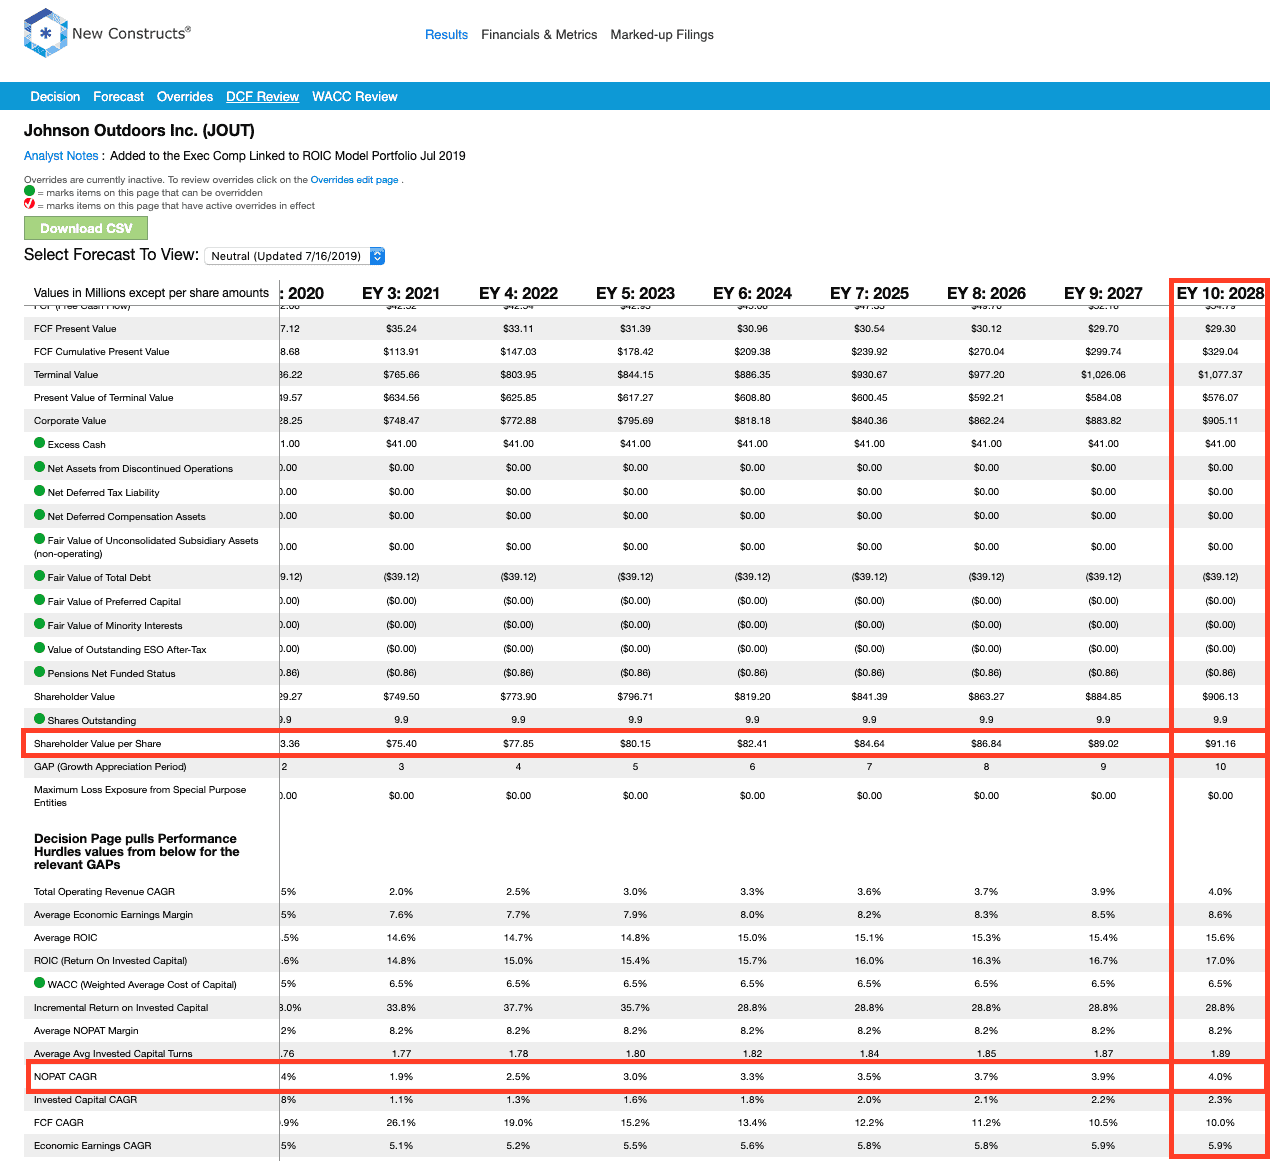Select the EY 5: 2023 column header
This screenshot has height=1161, width=1270.
click(635, 293)
